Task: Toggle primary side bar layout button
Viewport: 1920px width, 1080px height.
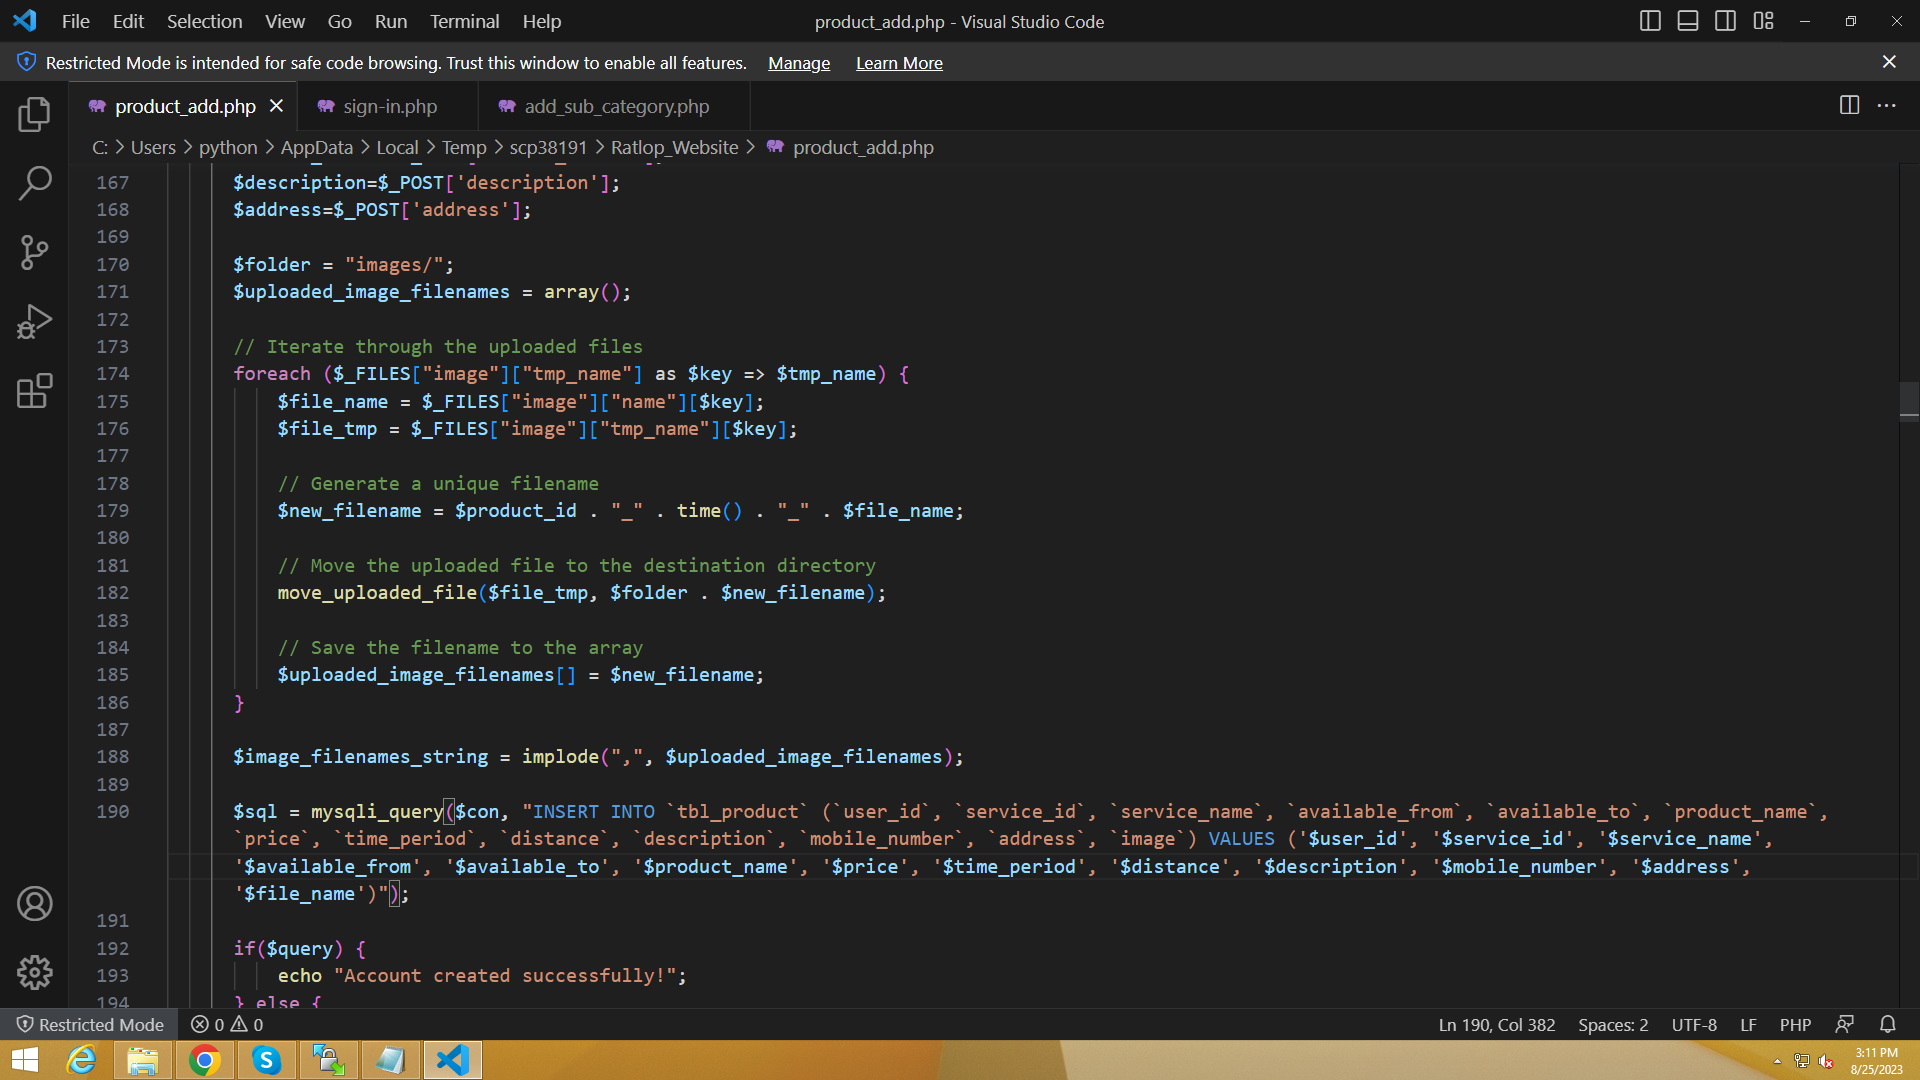Action: [1650, 21]
